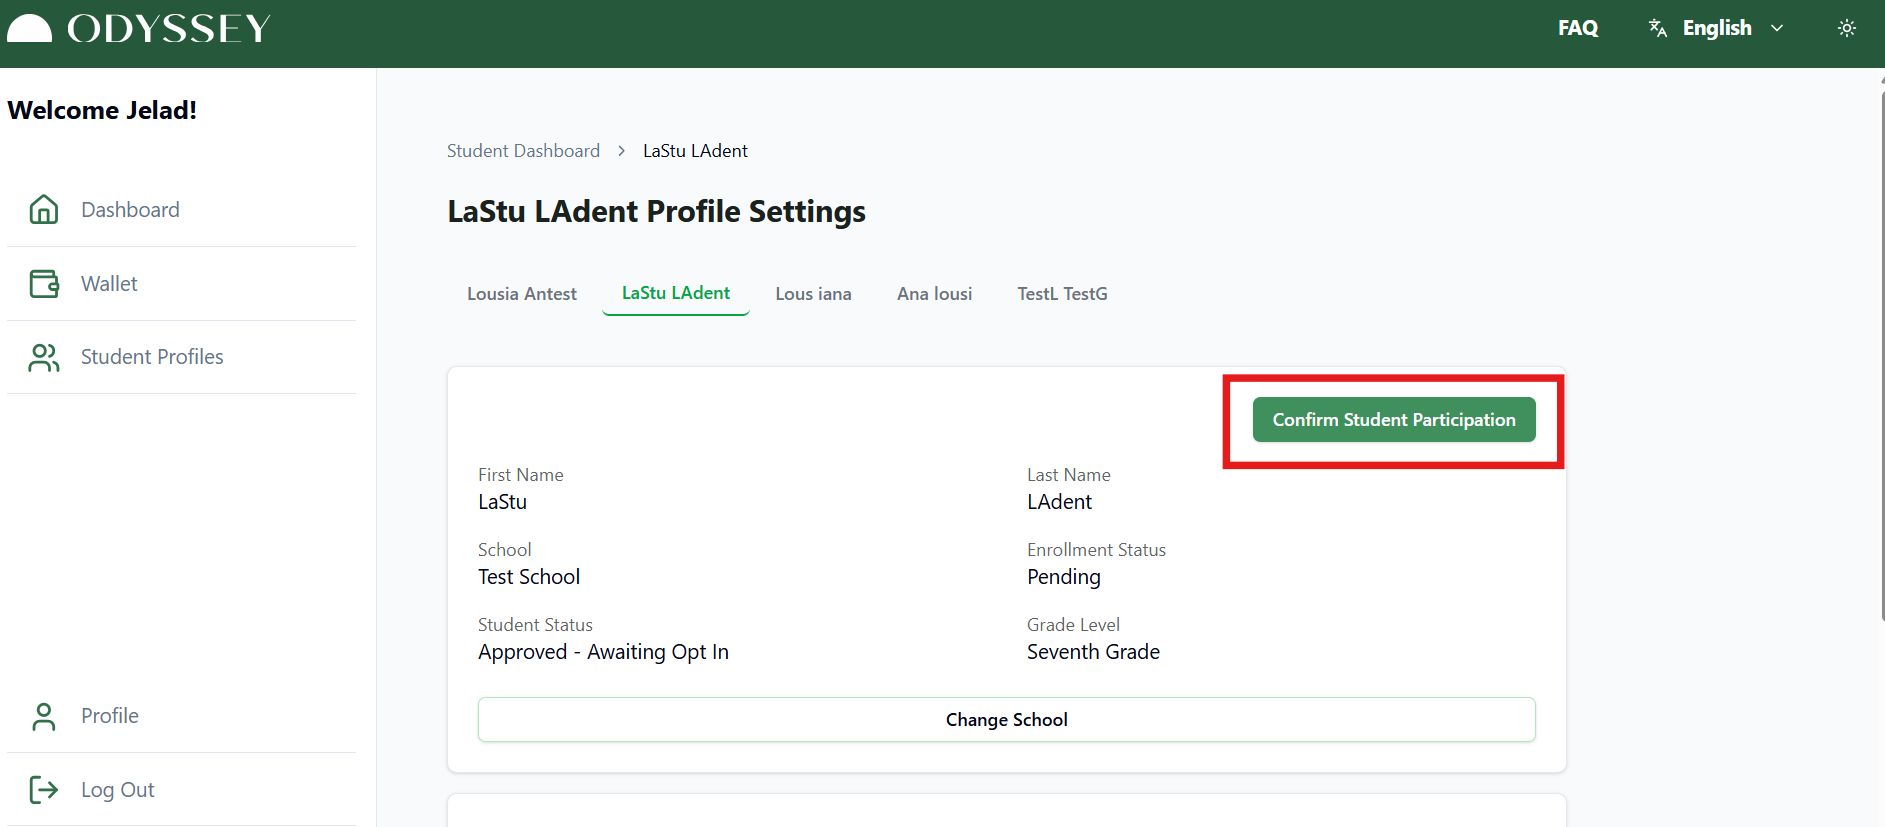
Task: Switch to the TestL TestG tab
Action: (x=1062, y=294)
